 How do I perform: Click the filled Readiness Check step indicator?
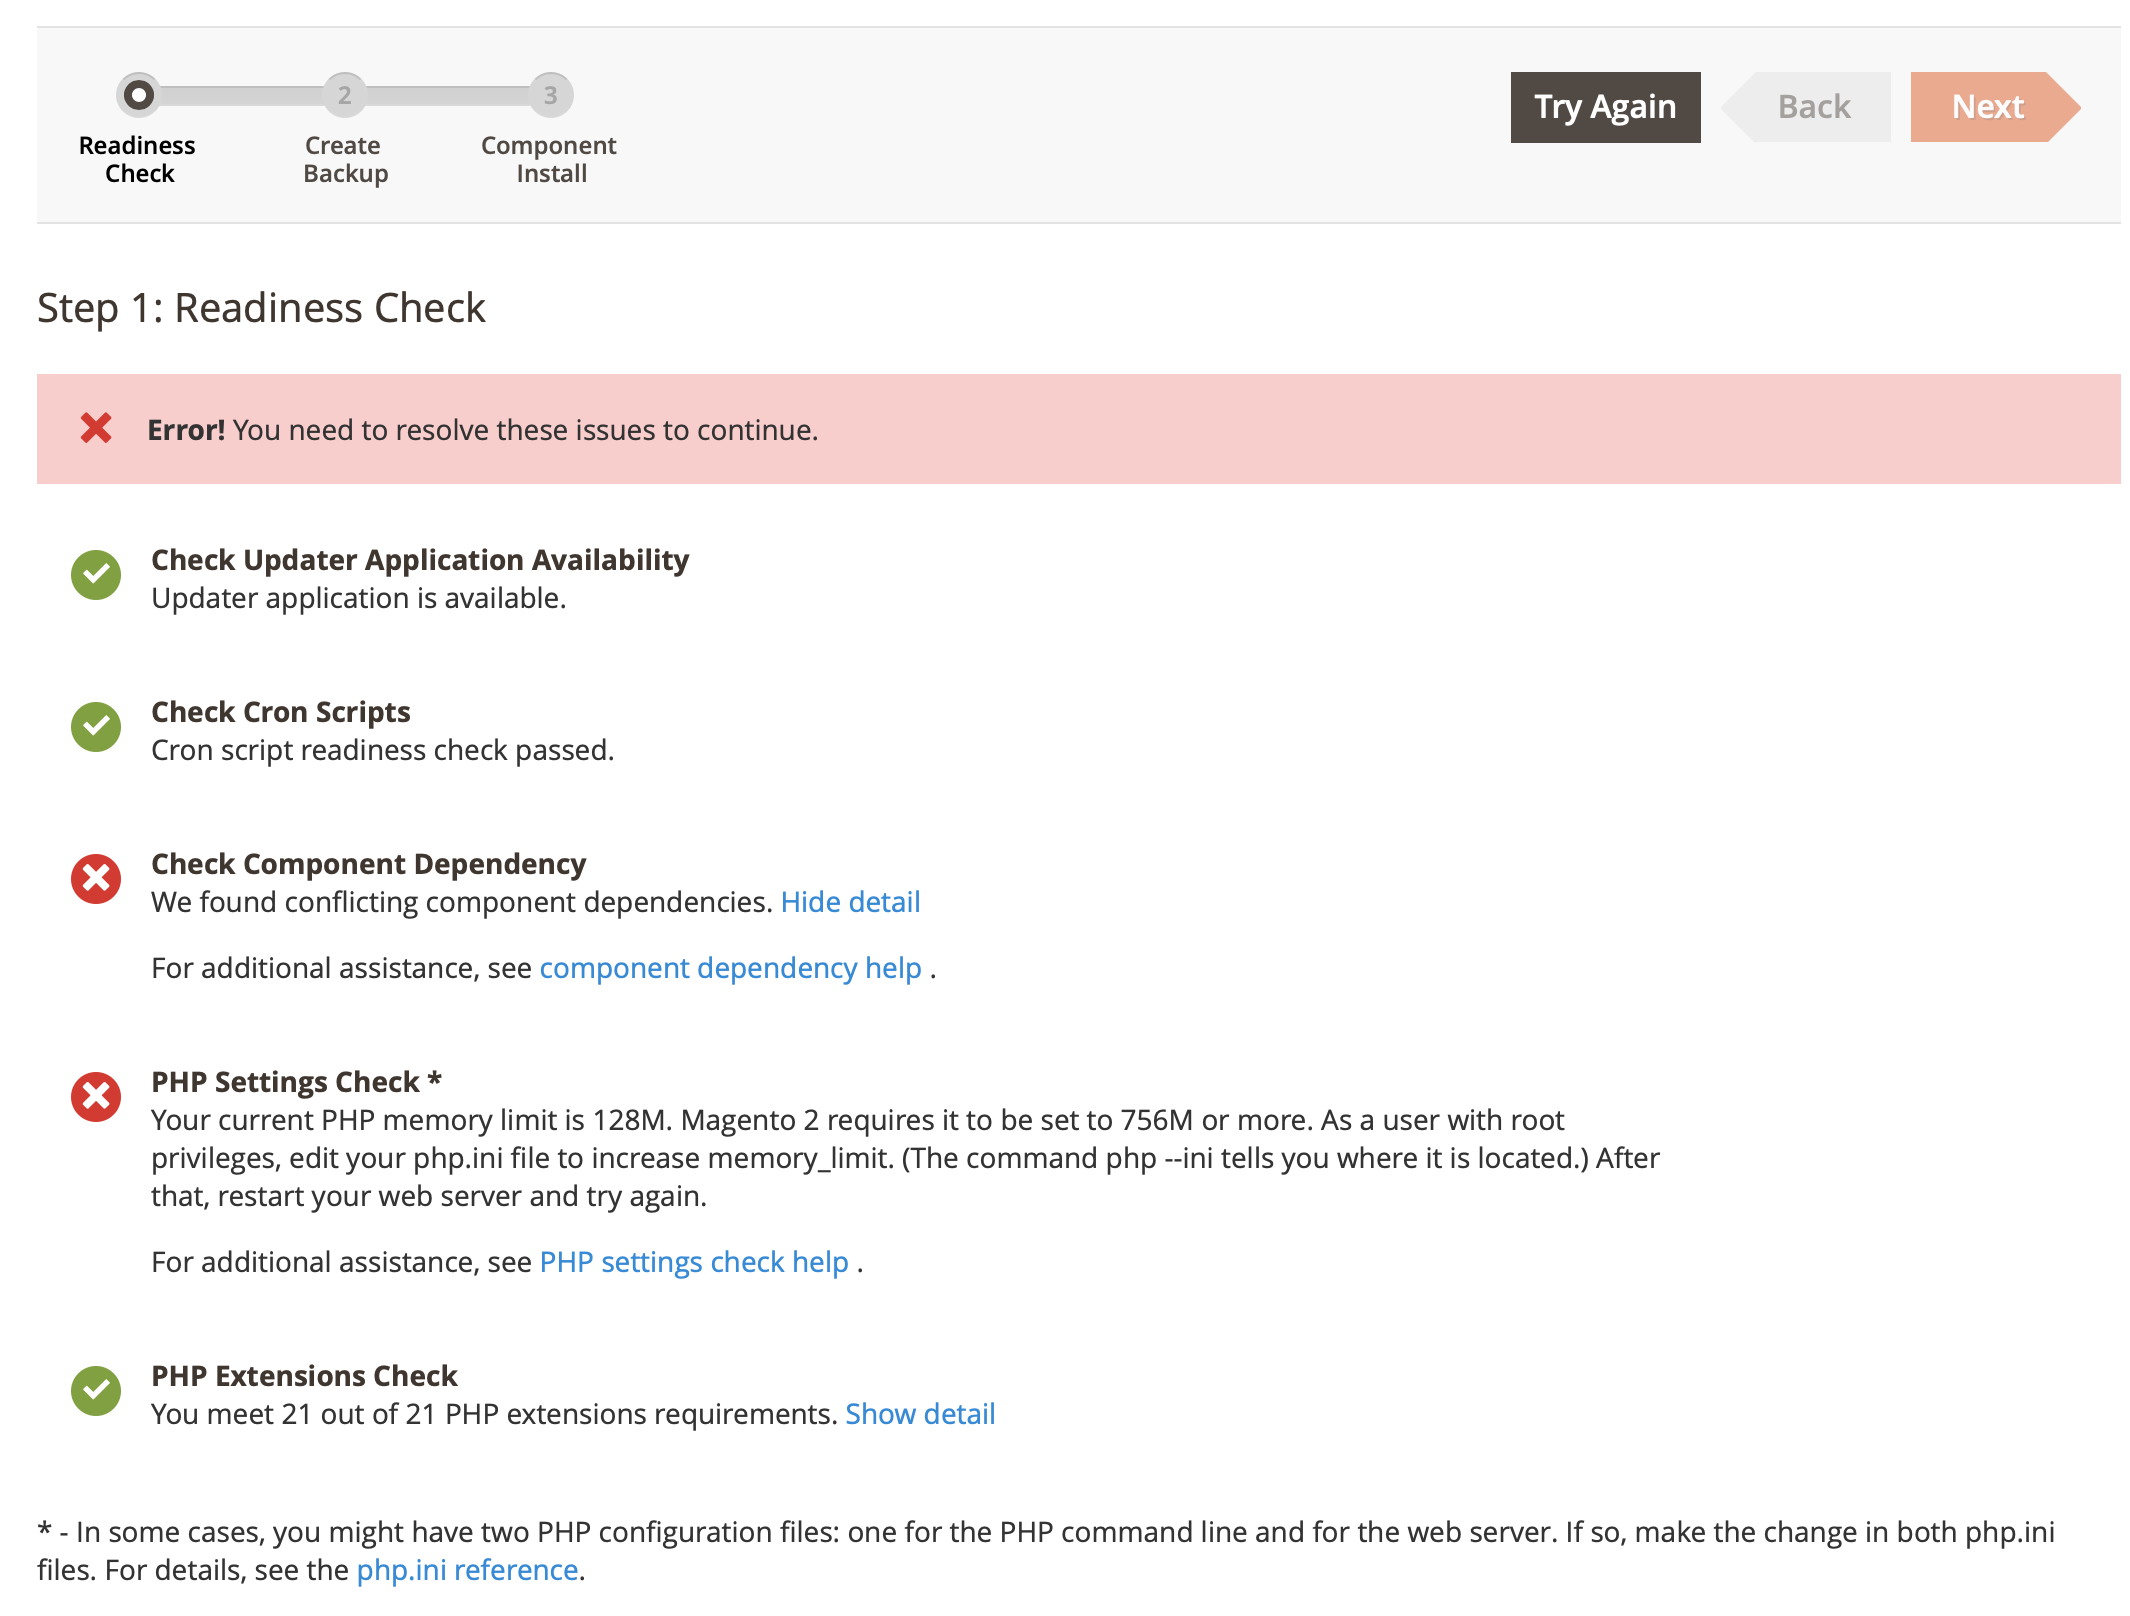(137, 96)
